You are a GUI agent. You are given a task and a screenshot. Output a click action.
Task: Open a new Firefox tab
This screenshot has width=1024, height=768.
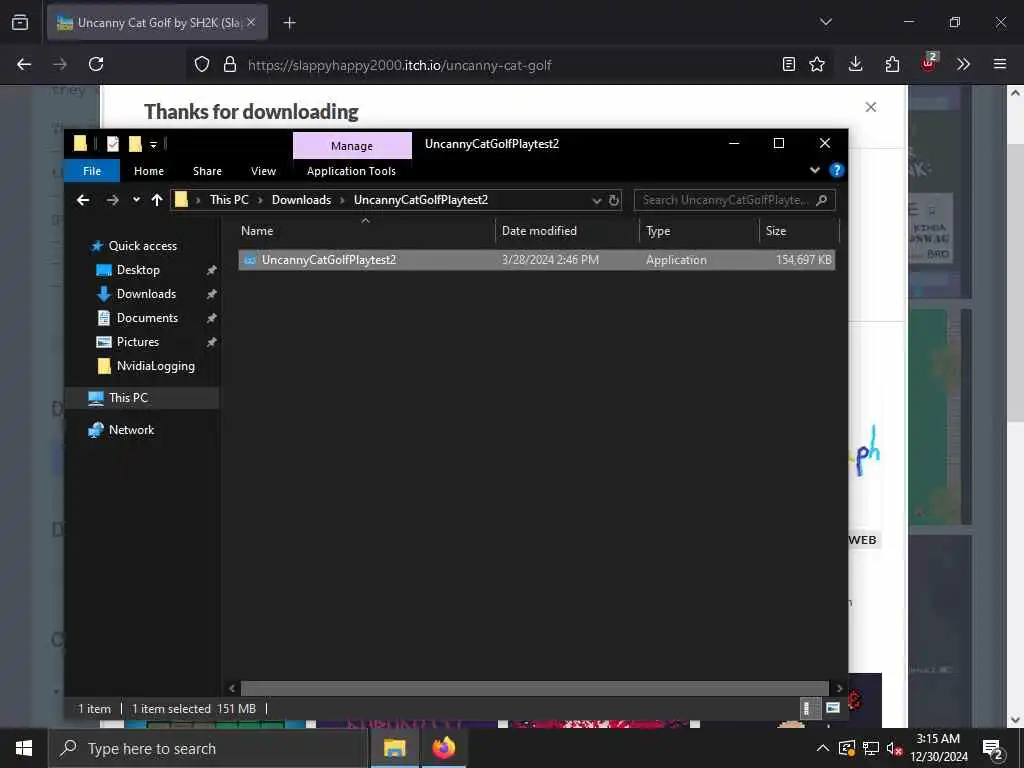(x=289, y=23)
